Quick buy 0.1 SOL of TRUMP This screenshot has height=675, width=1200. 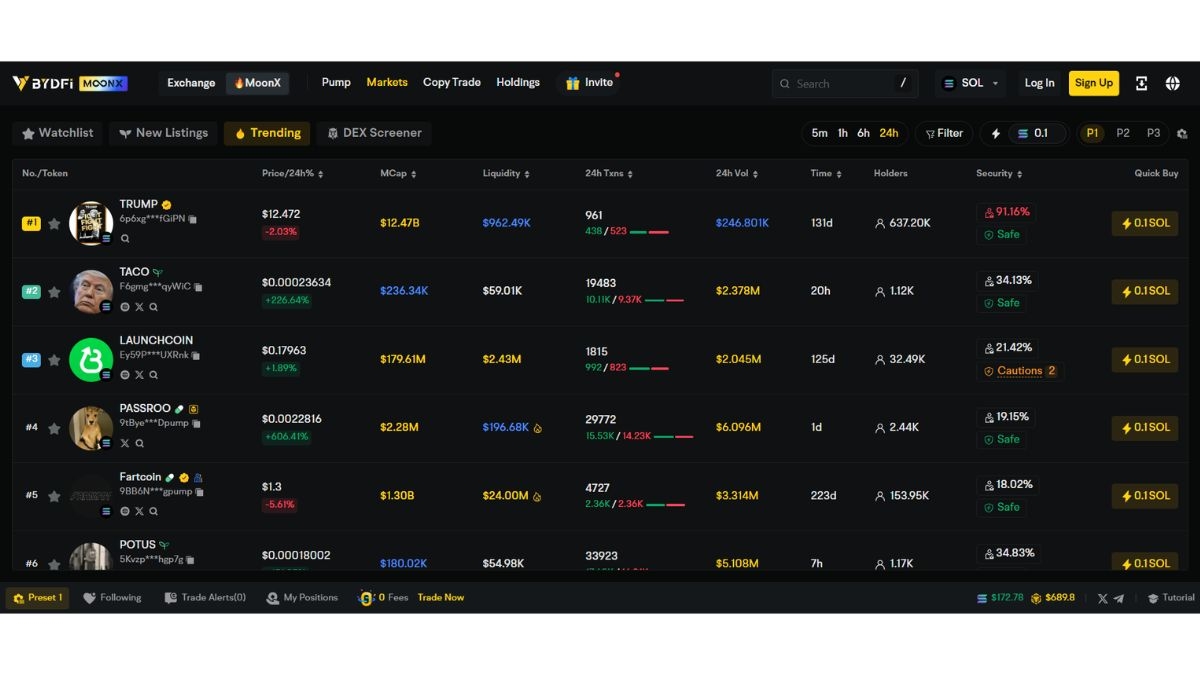(1145, 224)
